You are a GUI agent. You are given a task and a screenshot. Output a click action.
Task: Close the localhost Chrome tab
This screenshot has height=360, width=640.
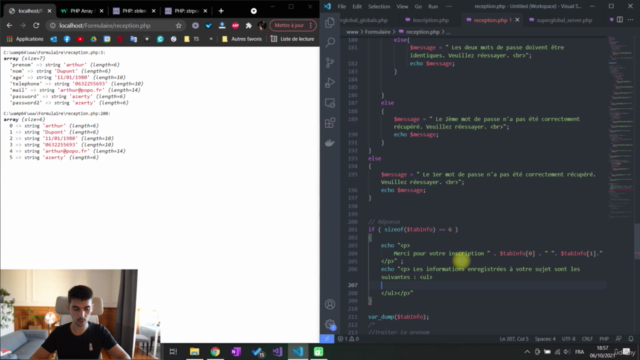click(x=49, y=11)
